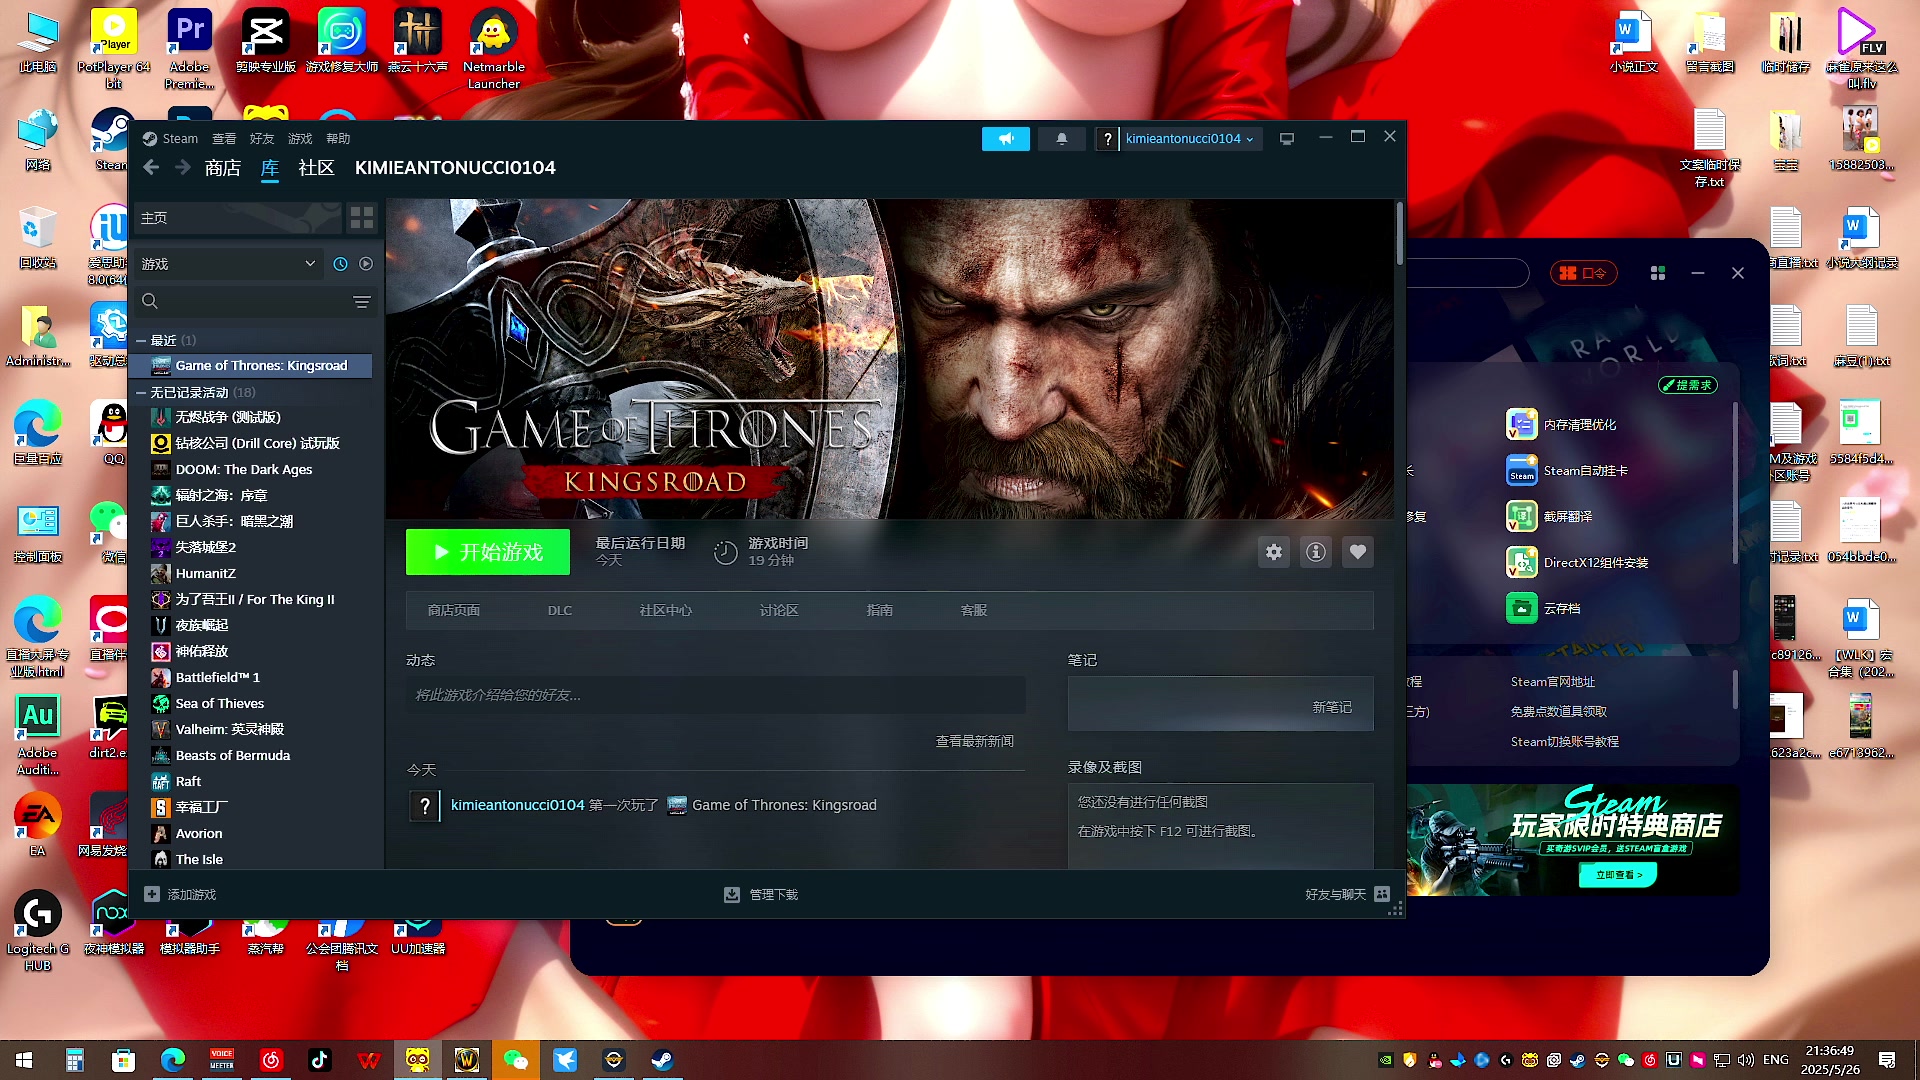Click Steam auto card farming icon
The height and width of the screenshot is (1080, 1920).
tap(1522, 471)
